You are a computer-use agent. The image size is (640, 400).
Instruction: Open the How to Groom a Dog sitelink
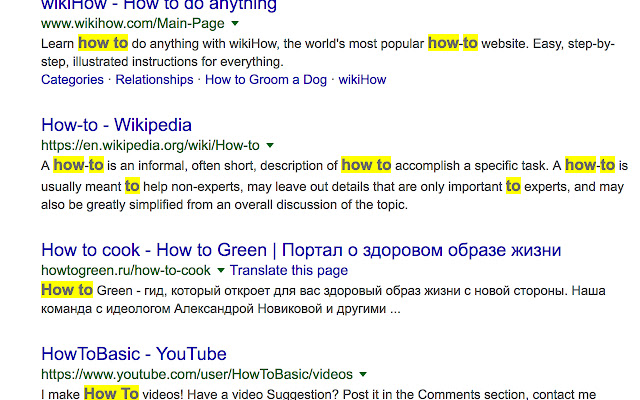[x=266, y=79]
